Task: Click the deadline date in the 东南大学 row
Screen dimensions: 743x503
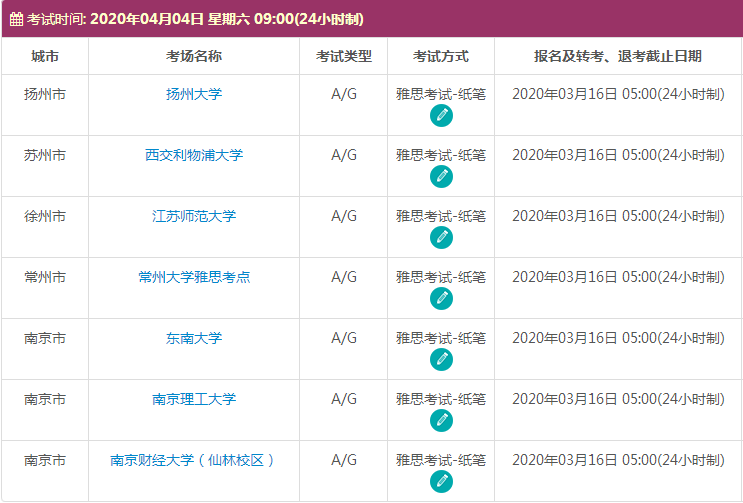Action: coord(618,338)
